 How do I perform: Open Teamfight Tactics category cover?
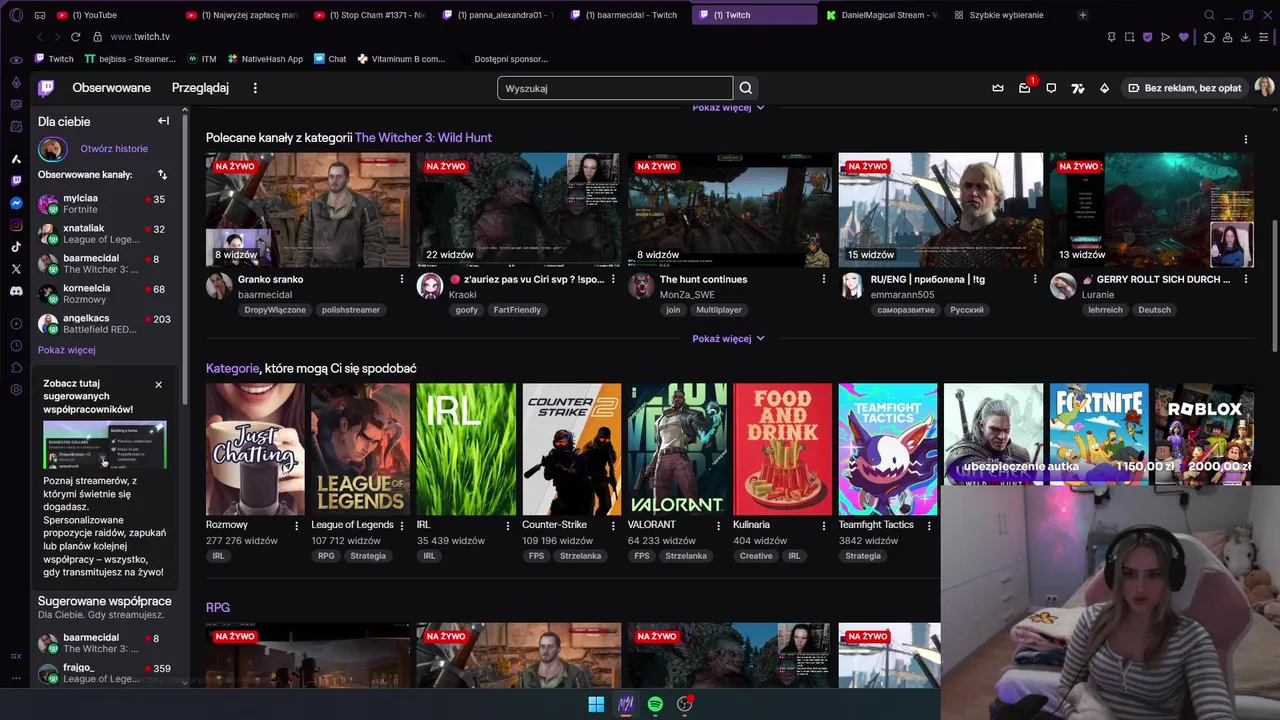click(x=888, y=449)
